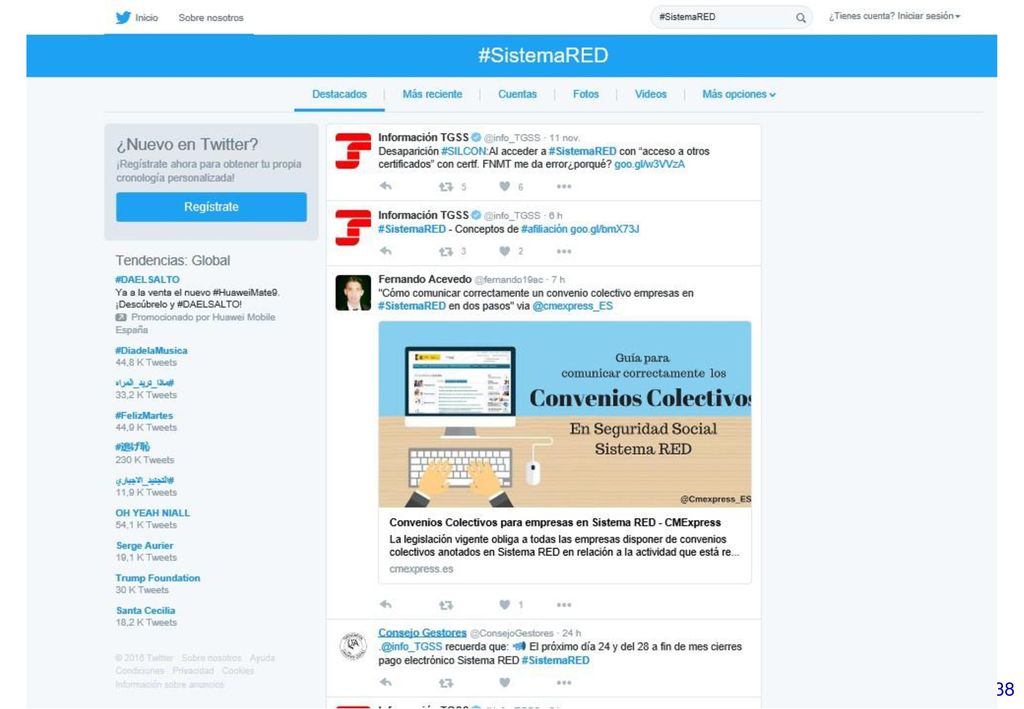Open the @cmexpress_ES mention

(x=573, y=306)
